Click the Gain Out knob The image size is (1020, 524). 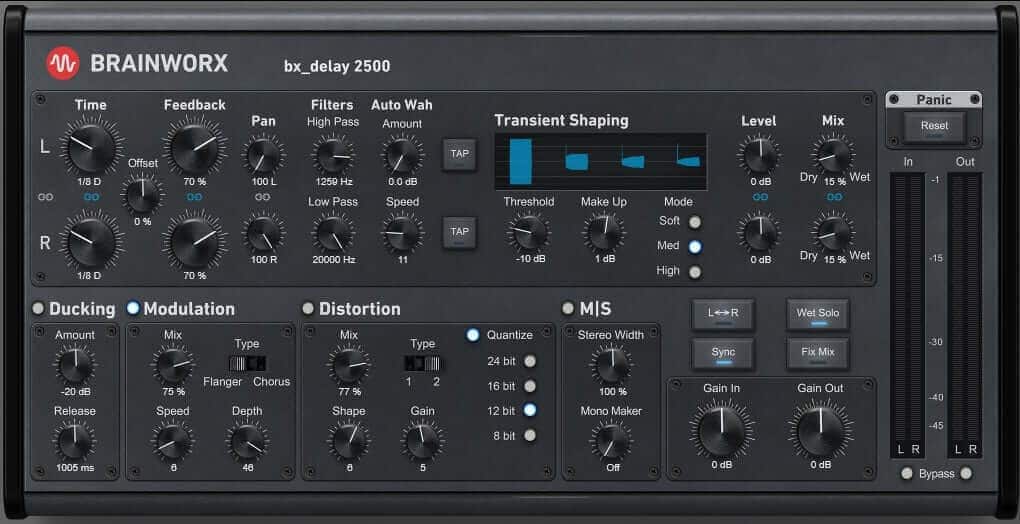pyautogui.click(x=820, y=431)
